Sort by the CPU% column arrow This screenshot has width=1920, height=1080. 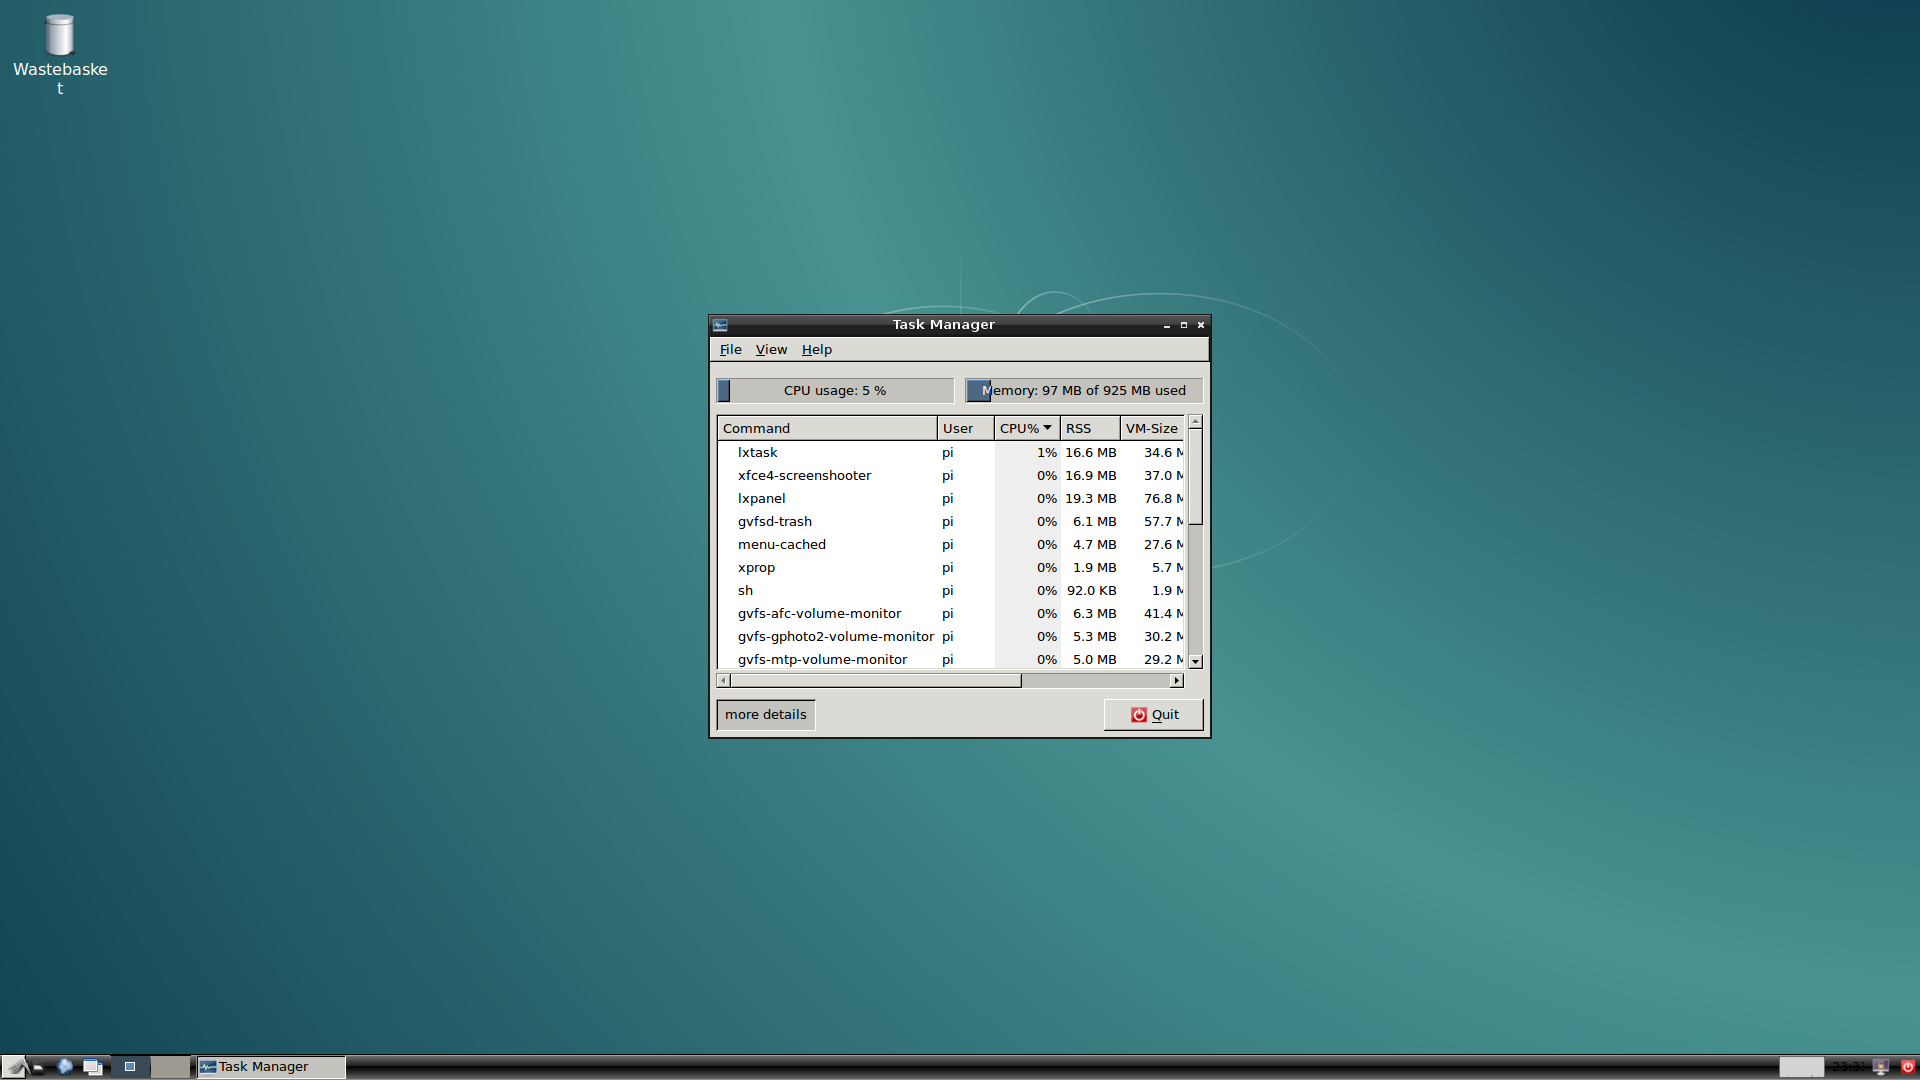[1047, 428]
